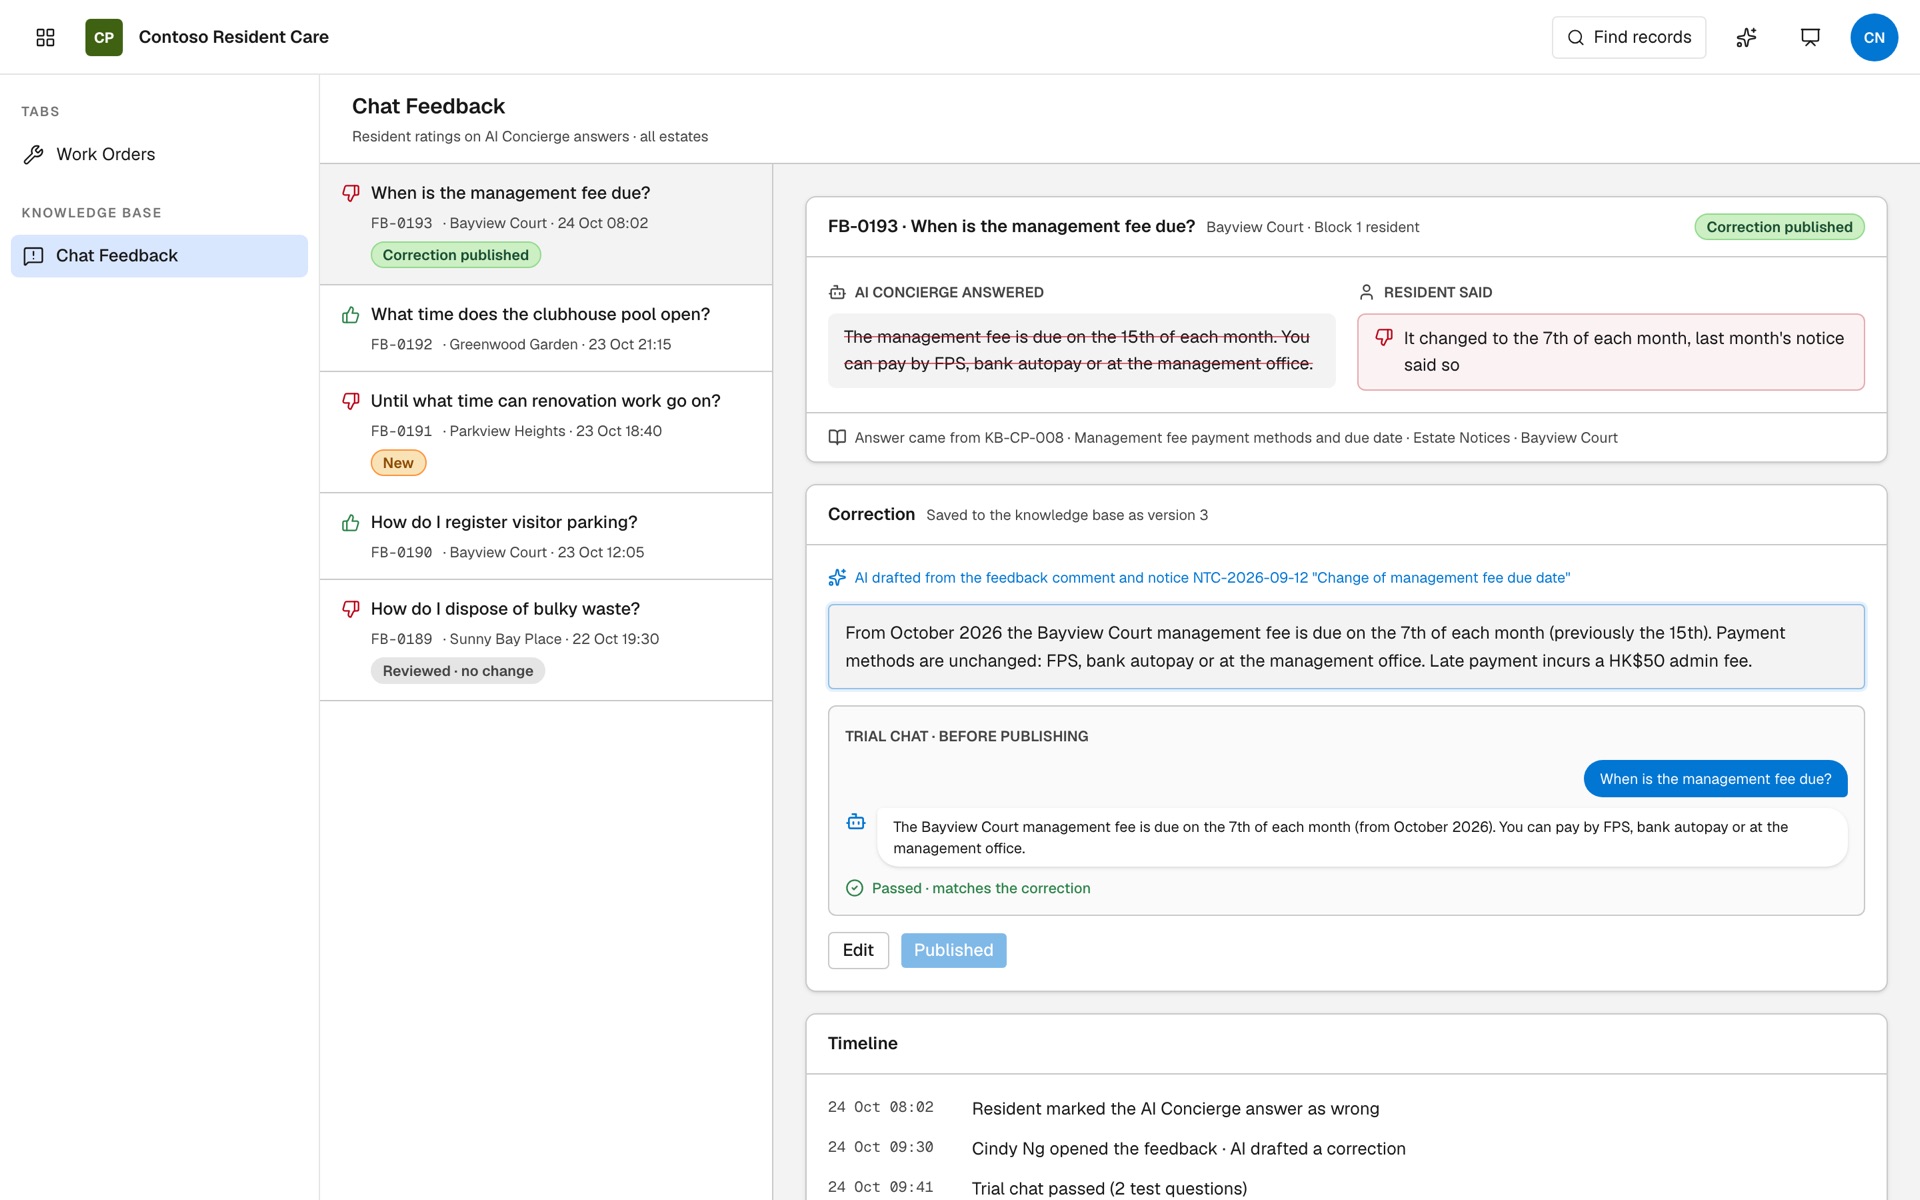This screenshot has height=1200, width=1920.
Task: Click the green check icon beside Passed
Action: (x=854, y=888)
